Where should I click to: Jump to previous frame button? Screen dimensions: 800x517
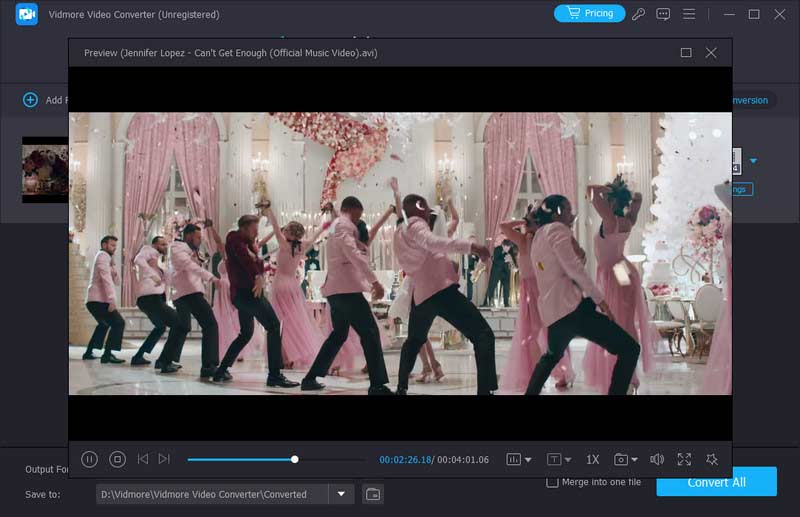(x=143, y=459)
